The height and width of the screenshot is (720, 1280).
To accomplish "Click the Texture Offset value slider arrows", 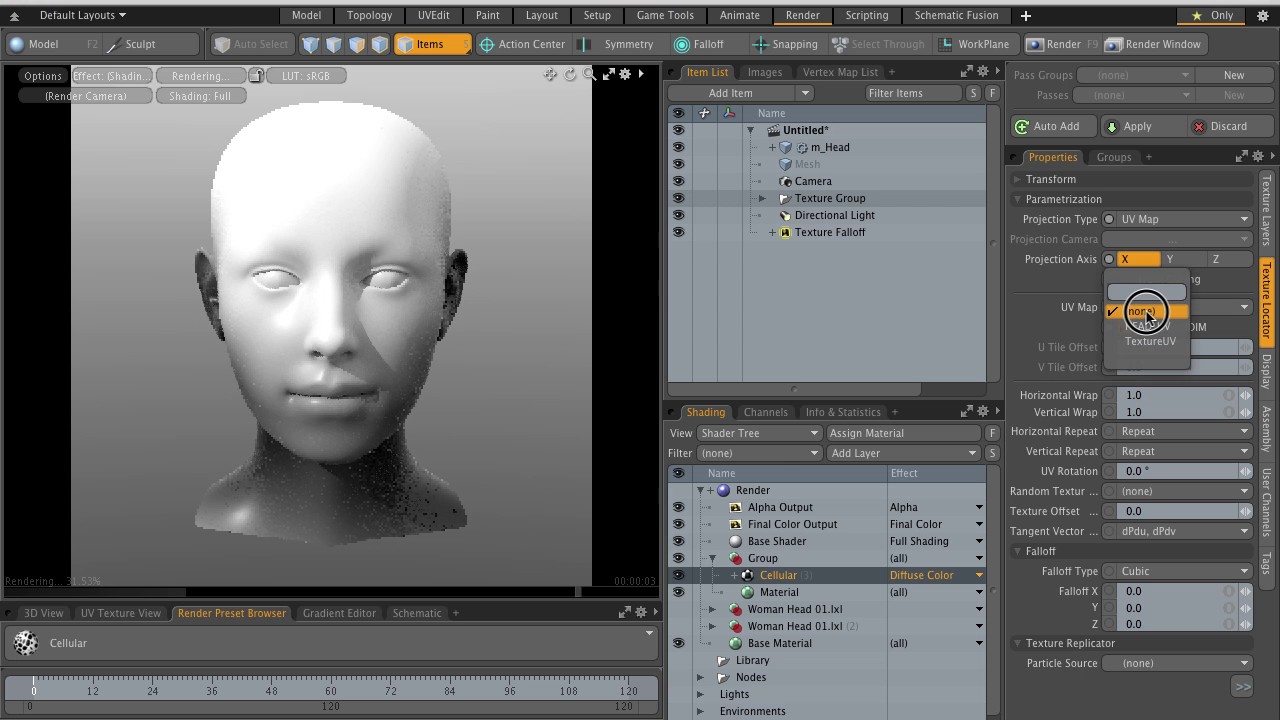I will pyautogui.click(x=1245, y=511).
